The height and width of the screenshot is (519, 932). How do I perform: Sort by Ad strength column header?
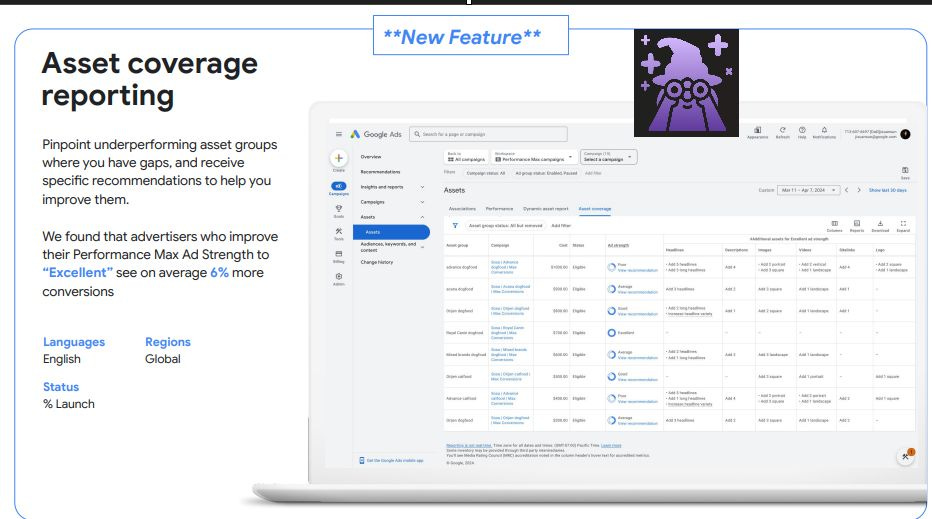(618, 246)
